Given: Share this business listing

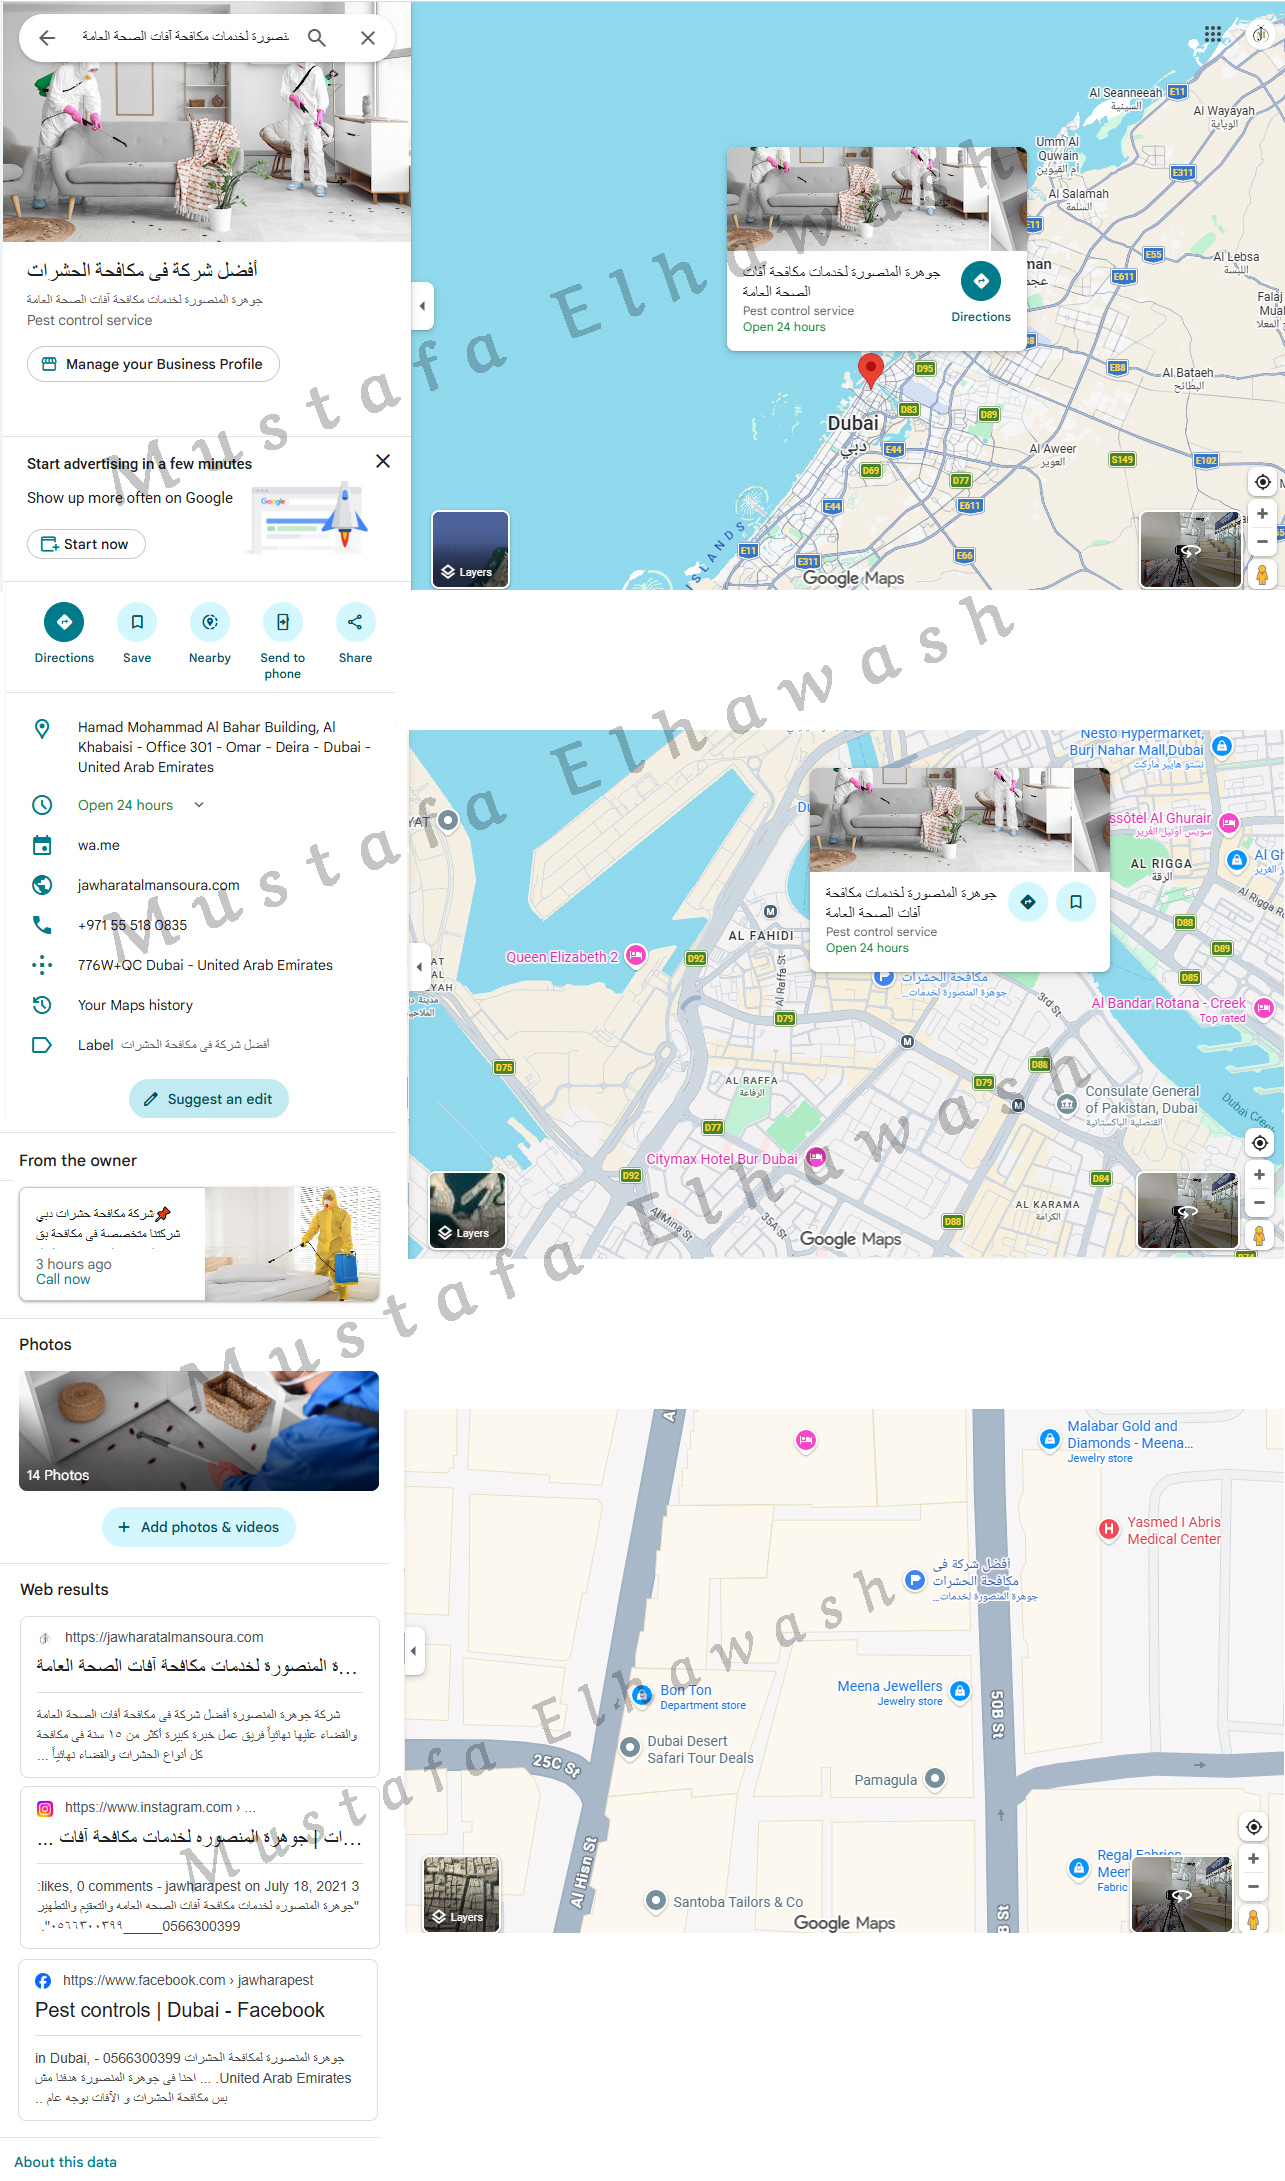Looking at the screenshot, I should coord(355,622).
